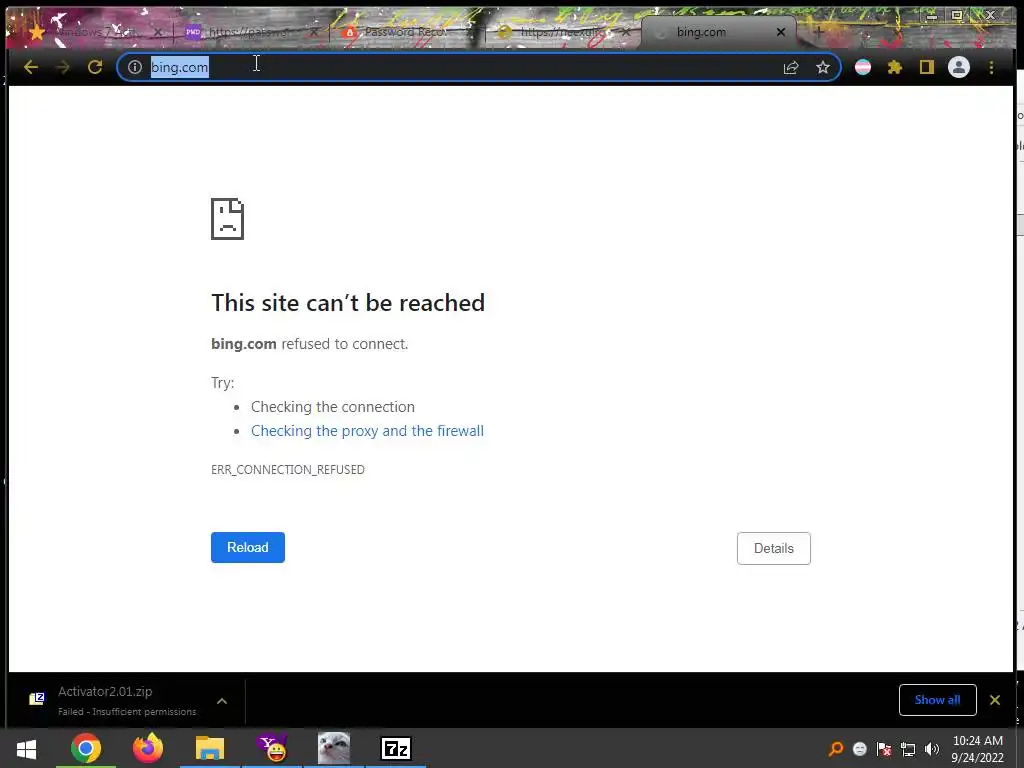View site information icon in address bar

coord(135,67)
